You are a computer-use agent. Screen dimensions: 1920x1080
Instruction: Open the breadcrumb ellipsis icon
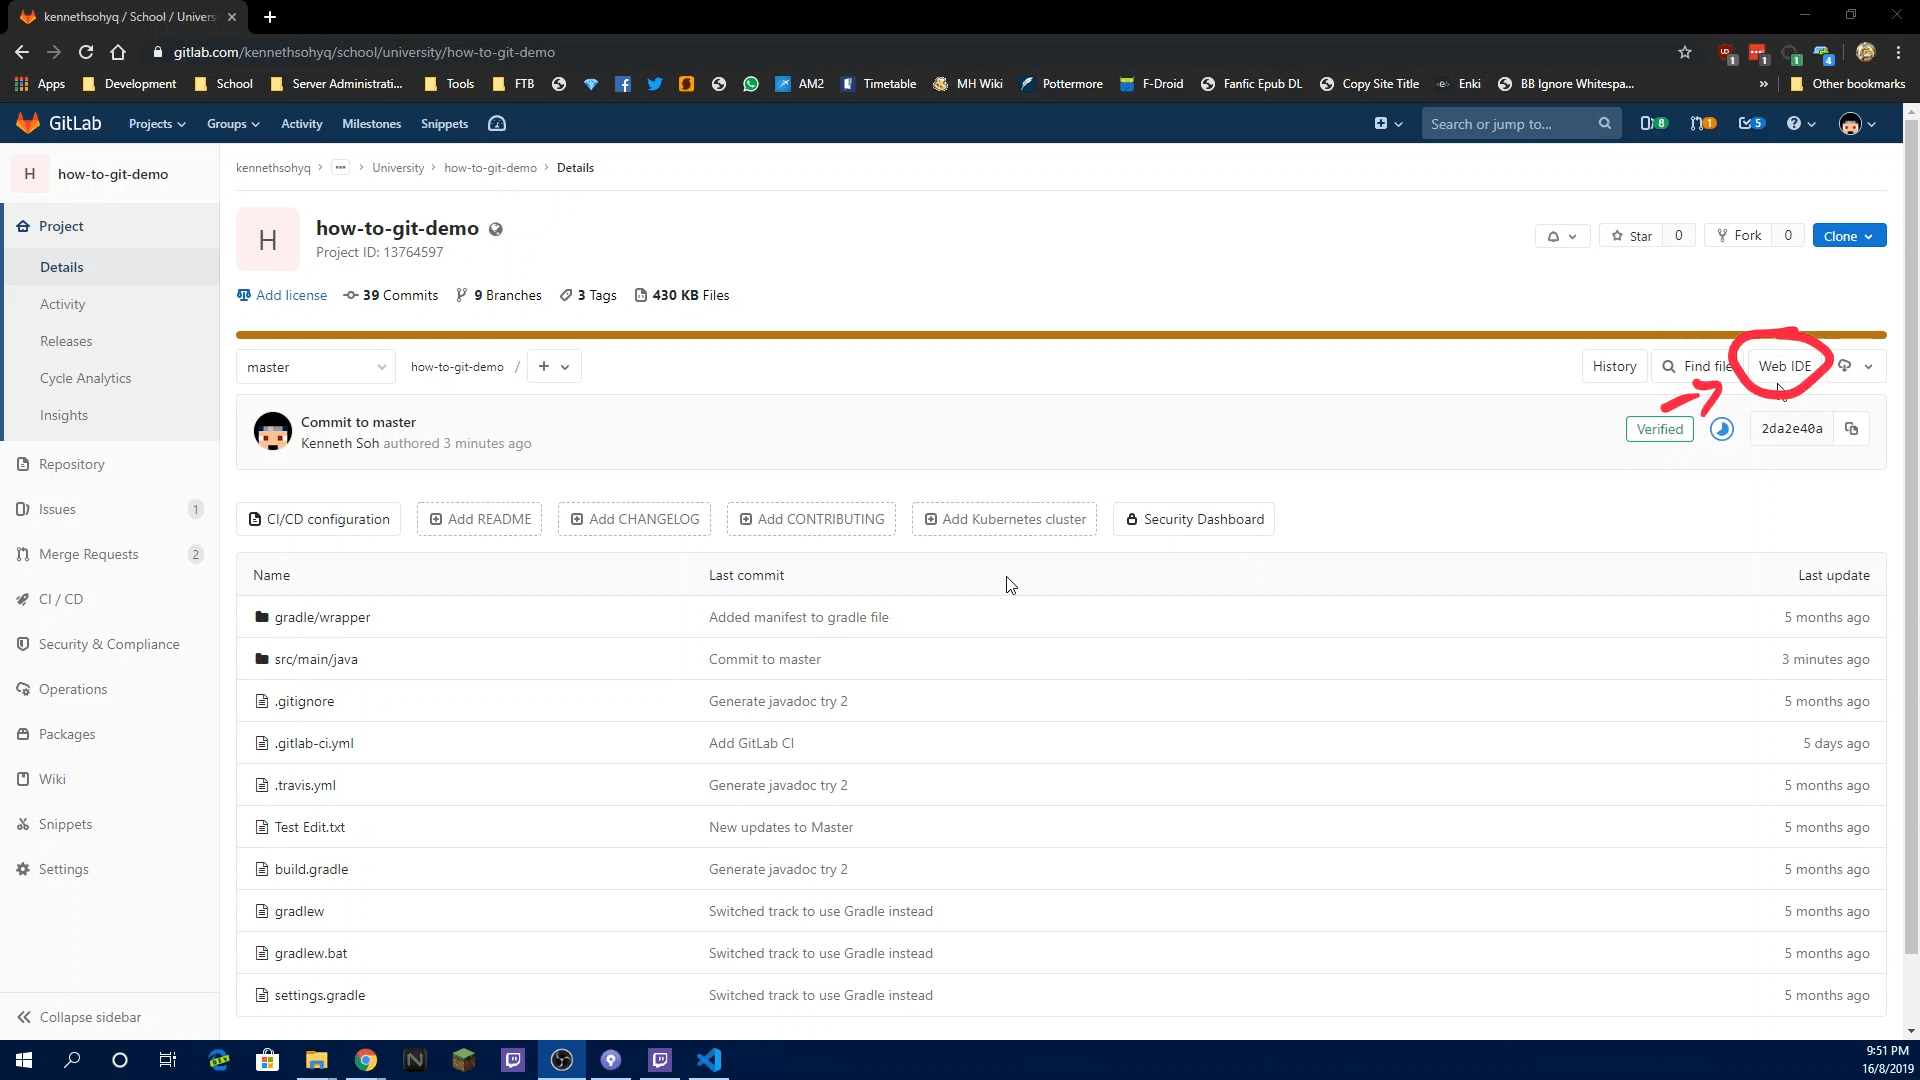(341, 168)
